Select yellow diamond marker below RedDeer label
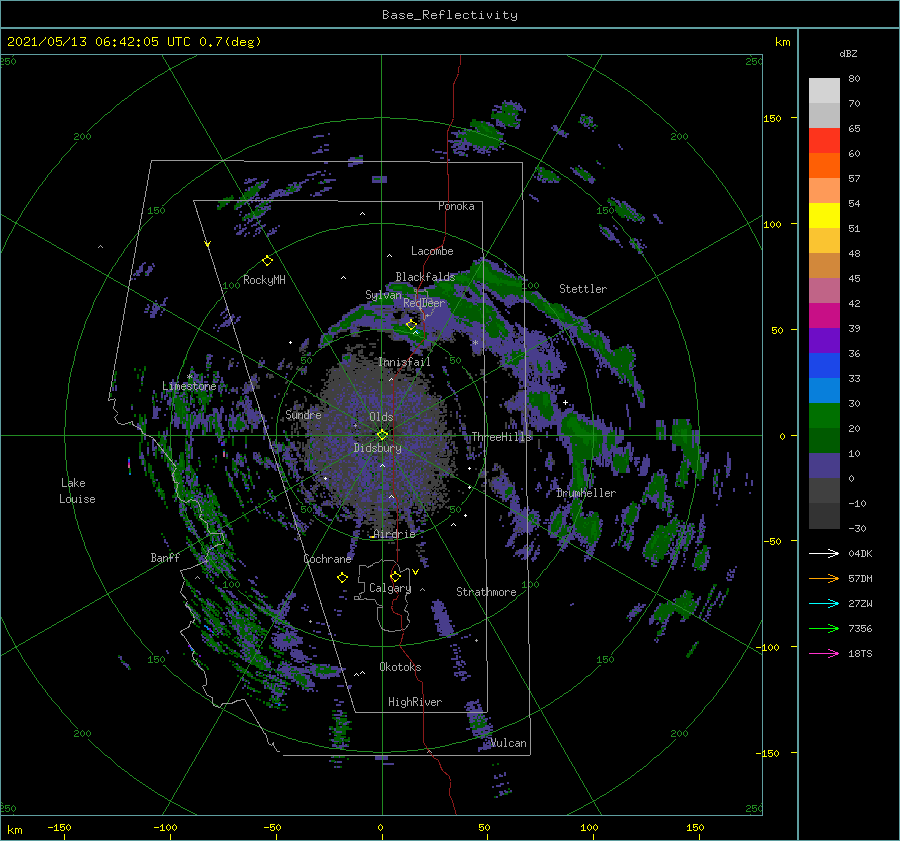 (411, 325)
